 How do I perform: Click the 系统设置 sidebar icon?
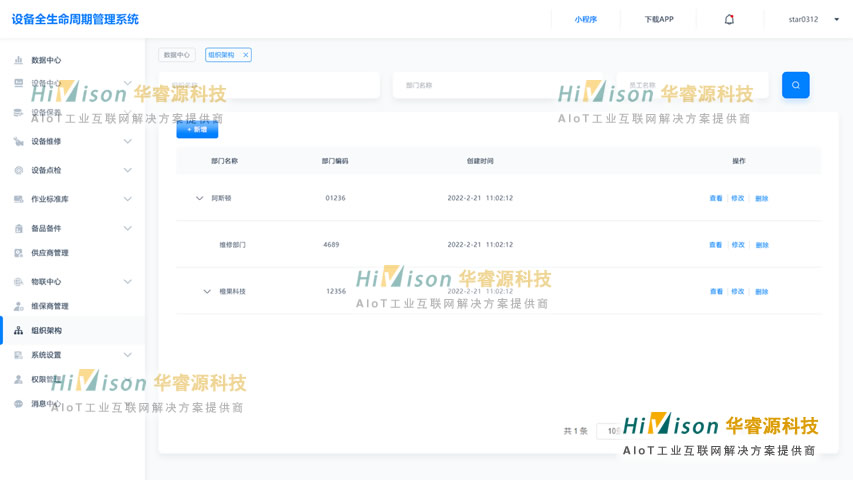(x=18, y=355)
